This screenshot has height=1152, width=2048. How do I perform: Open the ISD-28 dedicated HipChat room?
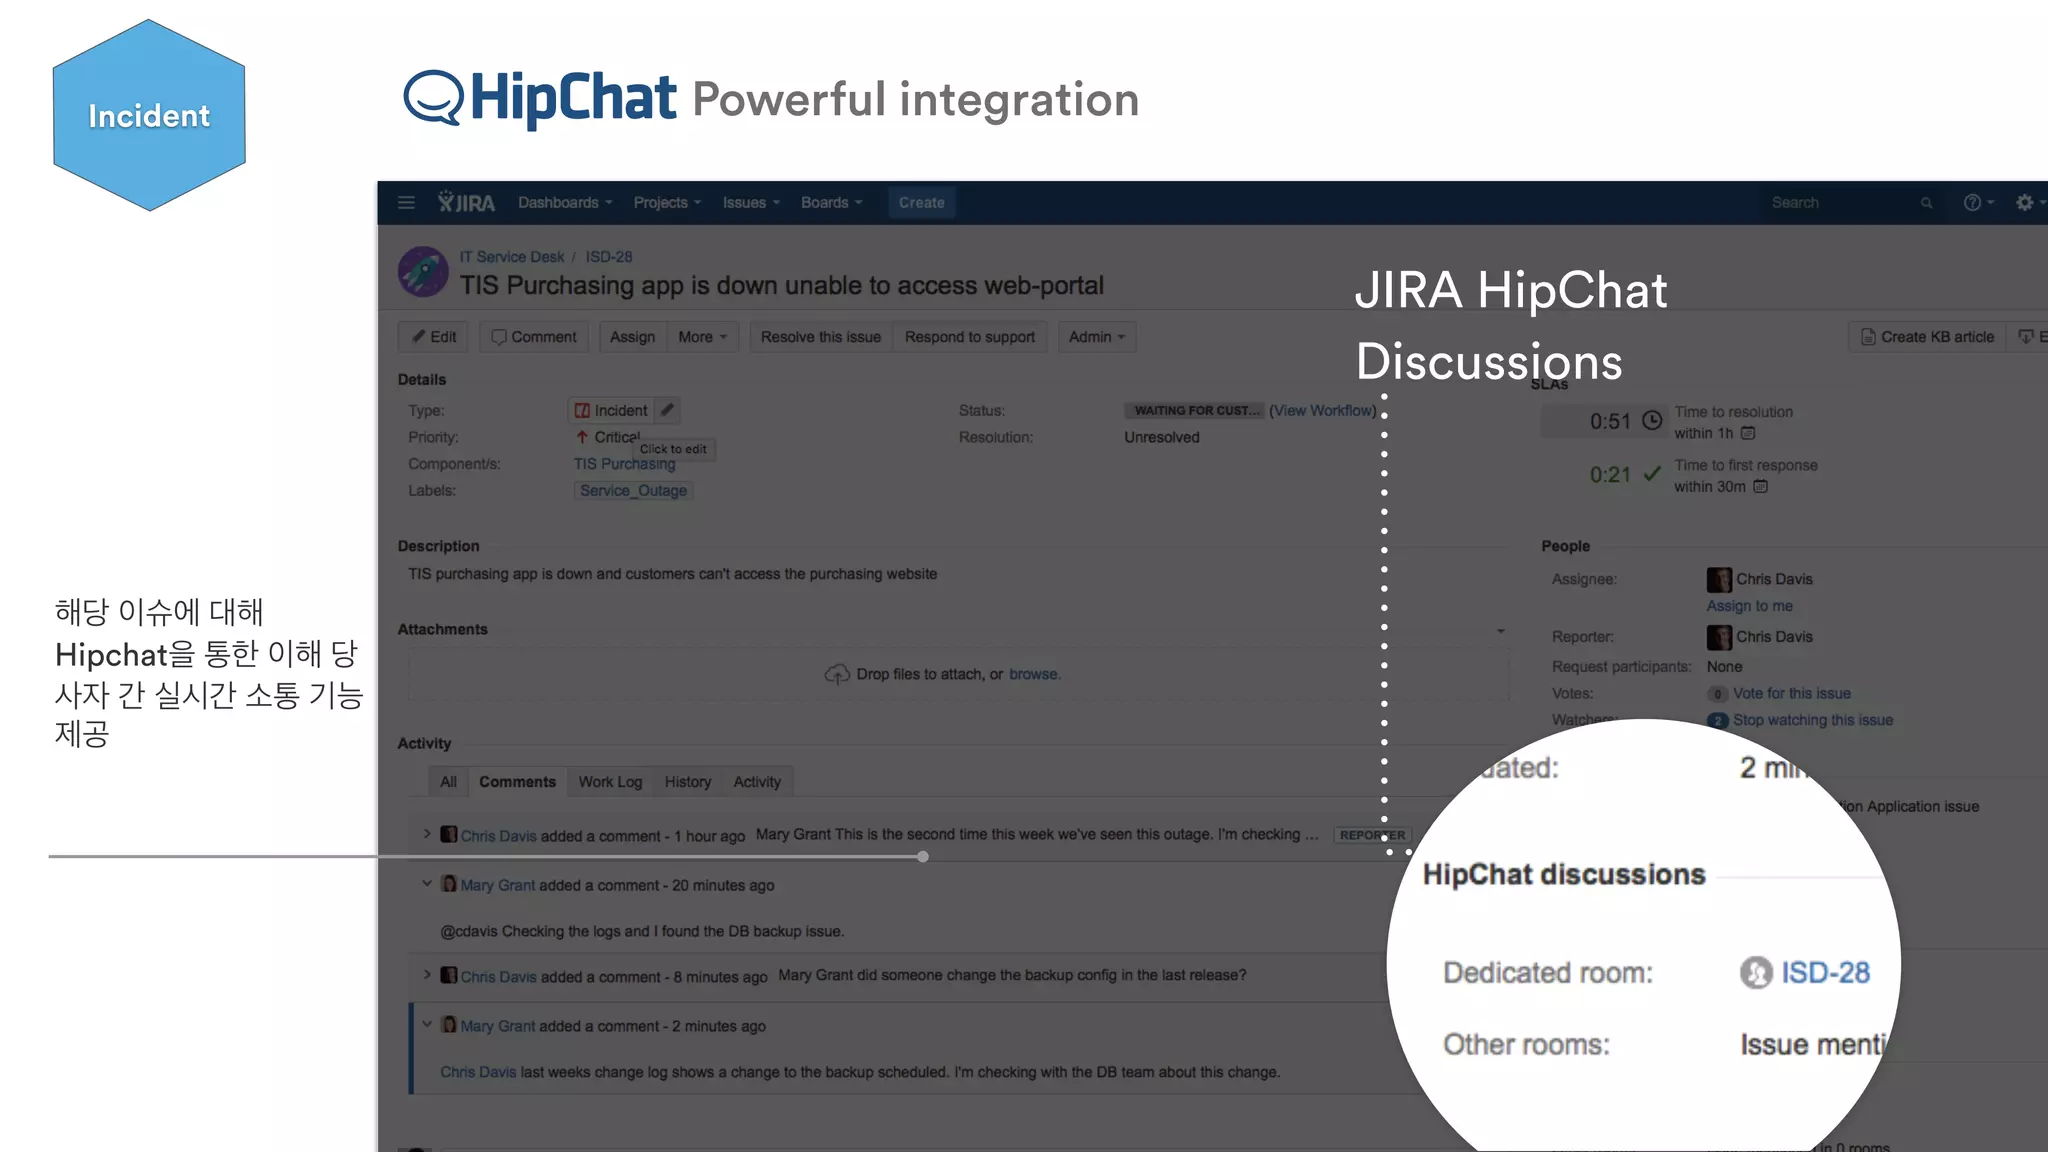tap(1825, 973)
